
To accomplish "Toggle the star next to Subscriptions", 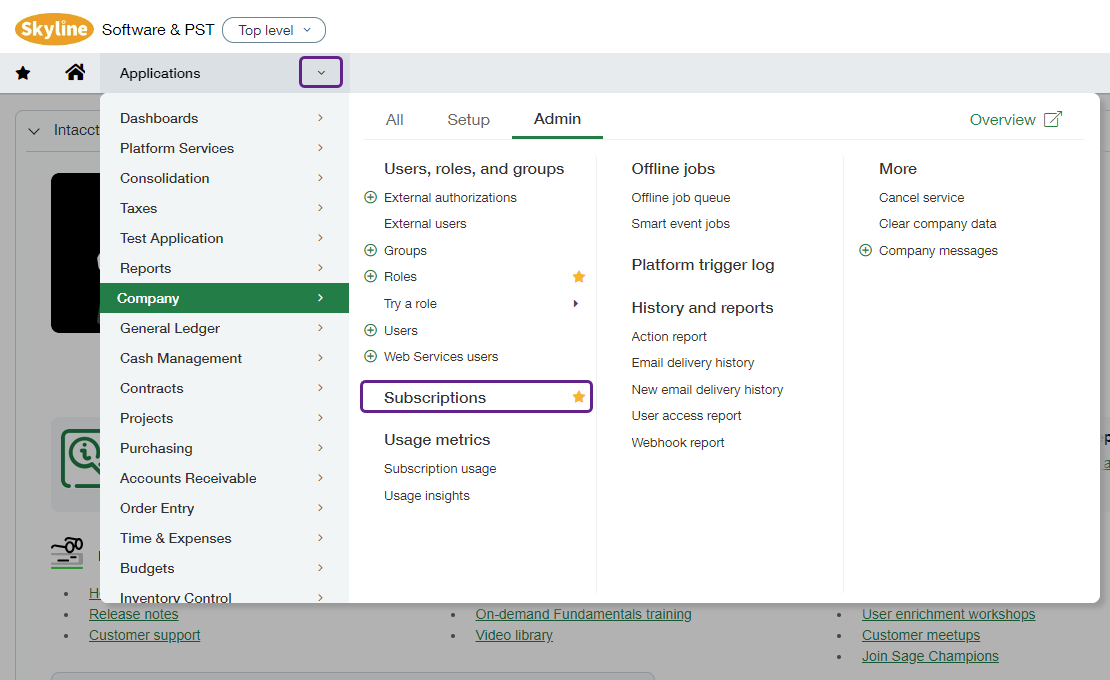I will [578, 396].
